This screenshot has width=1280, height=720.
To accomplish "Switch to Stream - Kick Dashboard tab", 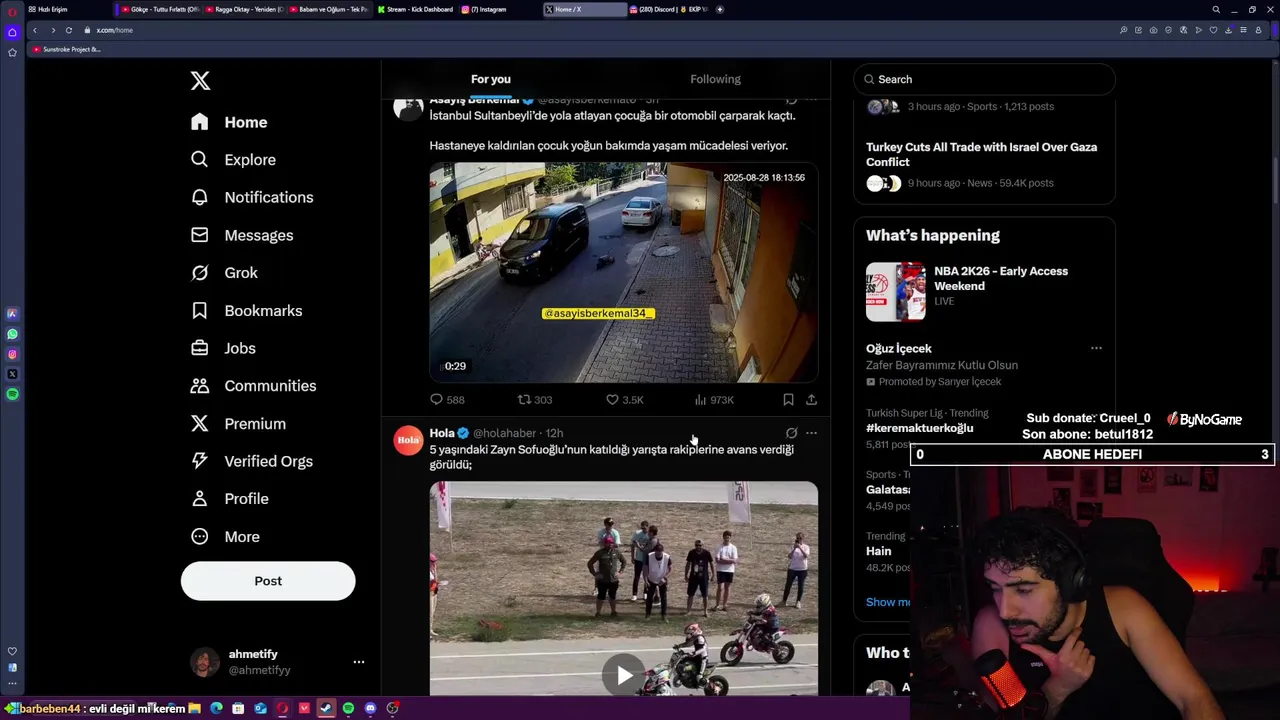I will click(x=416, y=9).
